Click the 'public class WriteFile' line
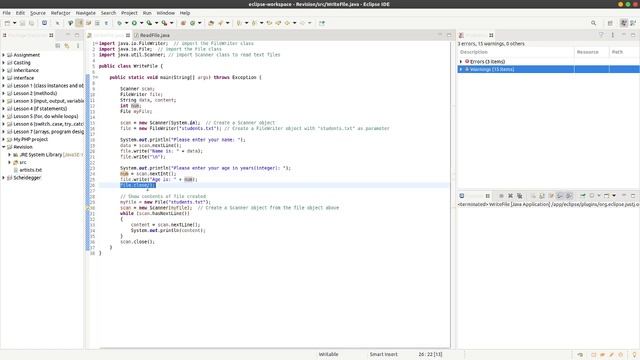The width and height of the screenshot is (640, 360). pyautogui.click(x=131, y=66)
